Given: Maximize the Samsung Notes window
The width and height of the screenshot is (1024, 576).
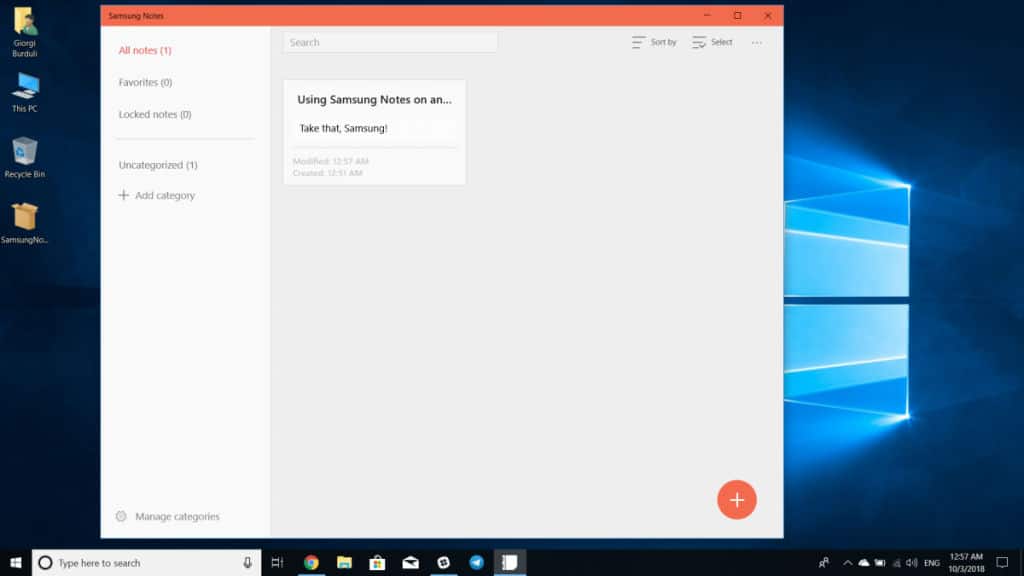Looking at the screenshot, I should (737, 16).
